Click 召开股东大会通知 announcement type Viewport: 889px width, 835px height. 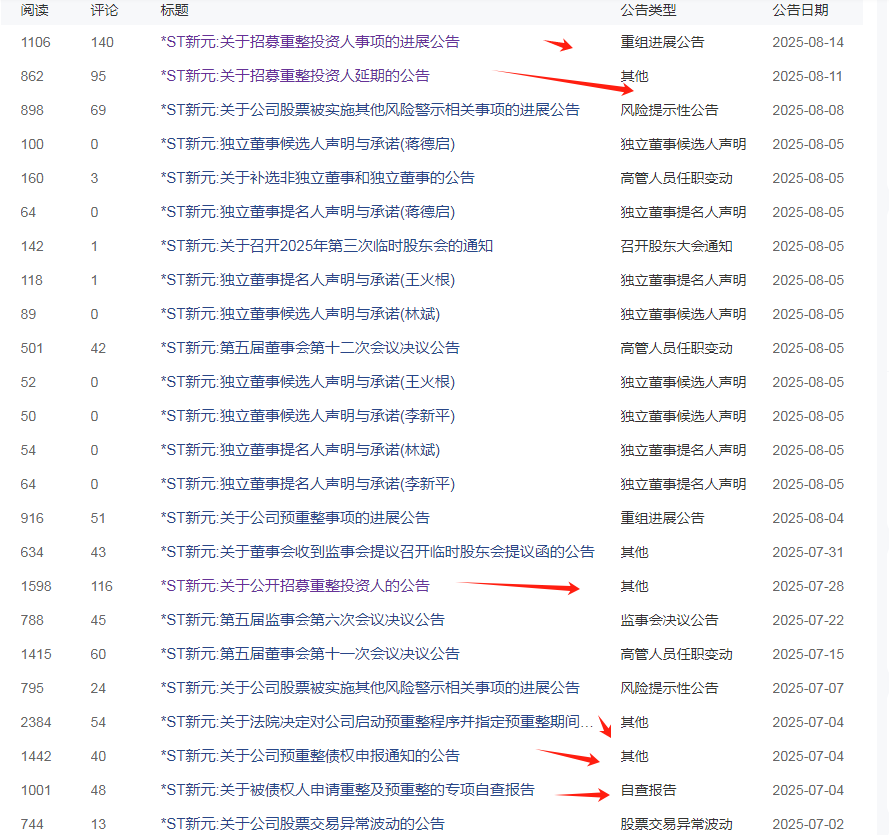(x=676, y=246)
